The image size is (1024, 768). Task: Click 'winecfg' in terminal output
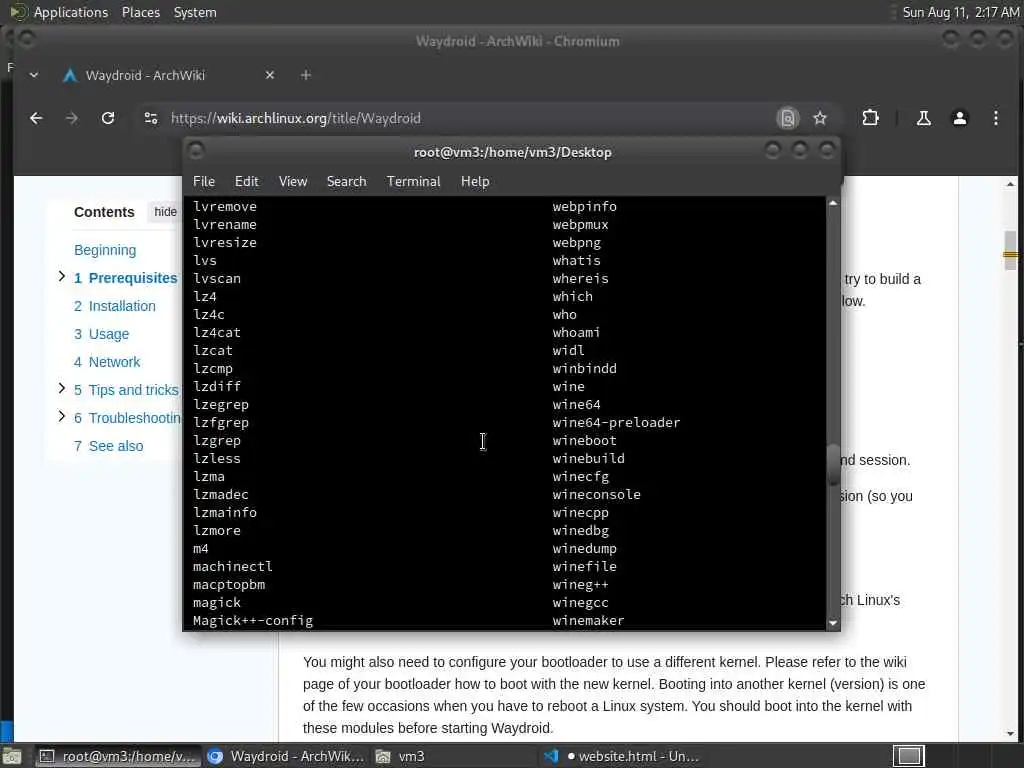click(x=581, y=477)
